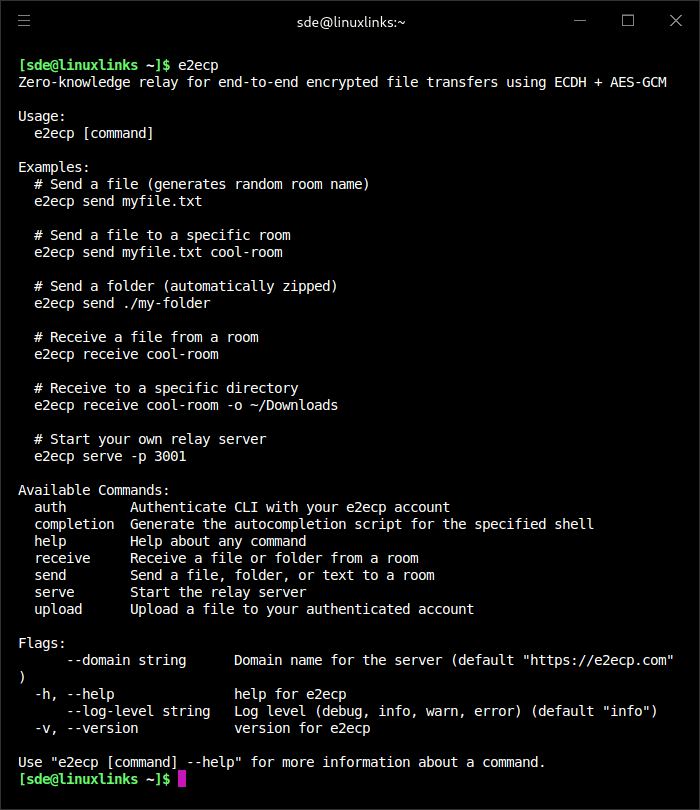Click the '--log-level string' flag
The width and height of the screenshot is (700, 810).
coord(138,711)
